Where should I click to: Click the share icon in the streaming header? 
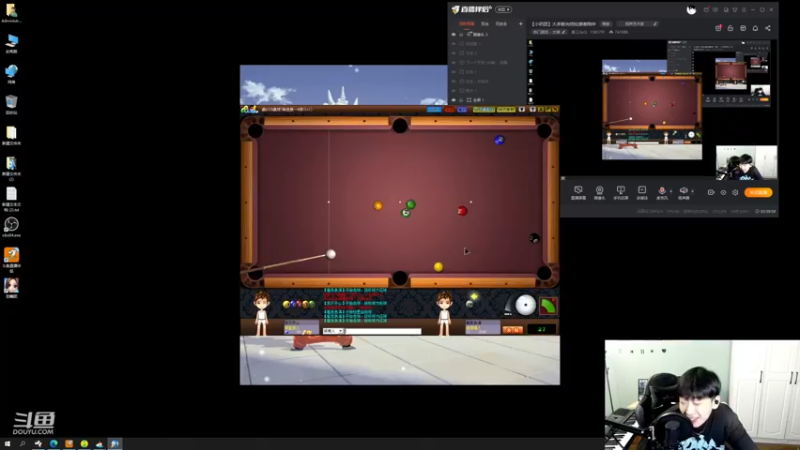pos(768,28)
